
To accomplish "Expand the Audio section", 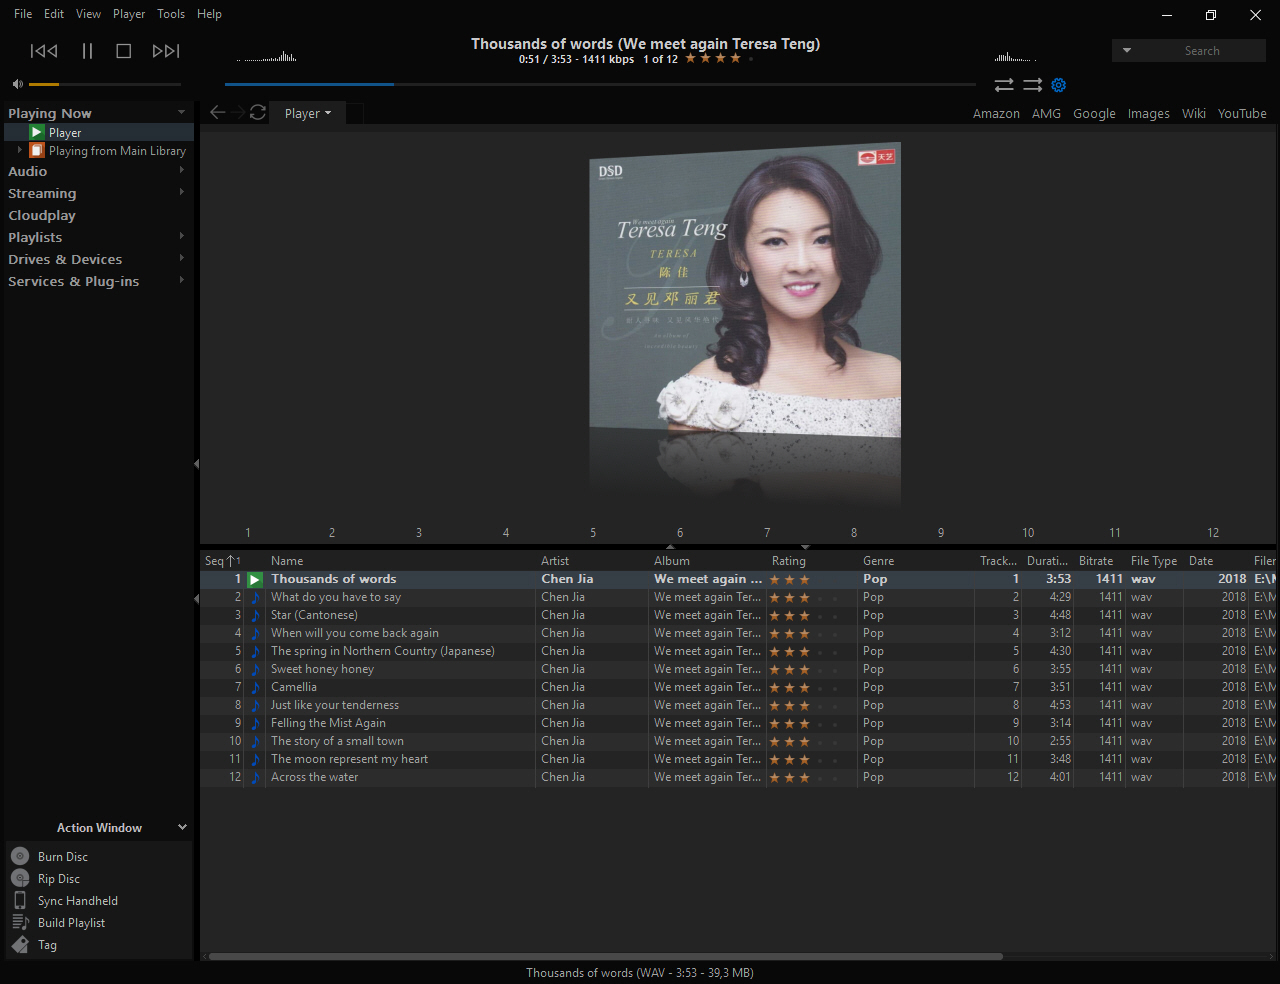I will [181, 170].
